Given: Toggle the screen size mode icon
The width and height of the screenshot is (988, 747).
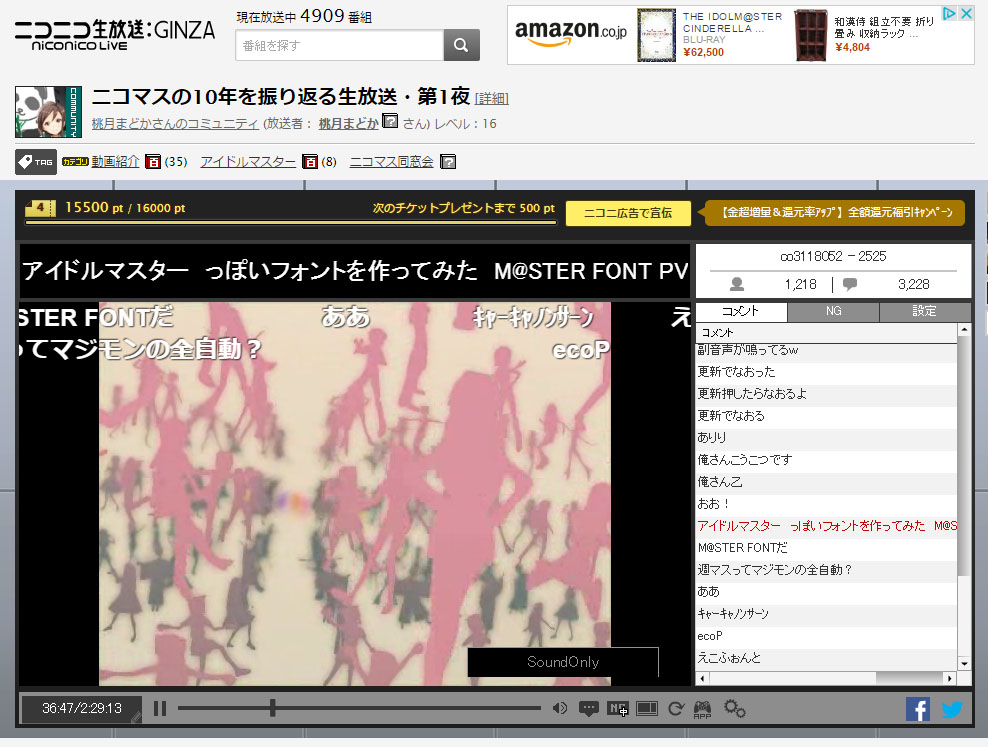Looking at the screenshot, I should point(646,709).
